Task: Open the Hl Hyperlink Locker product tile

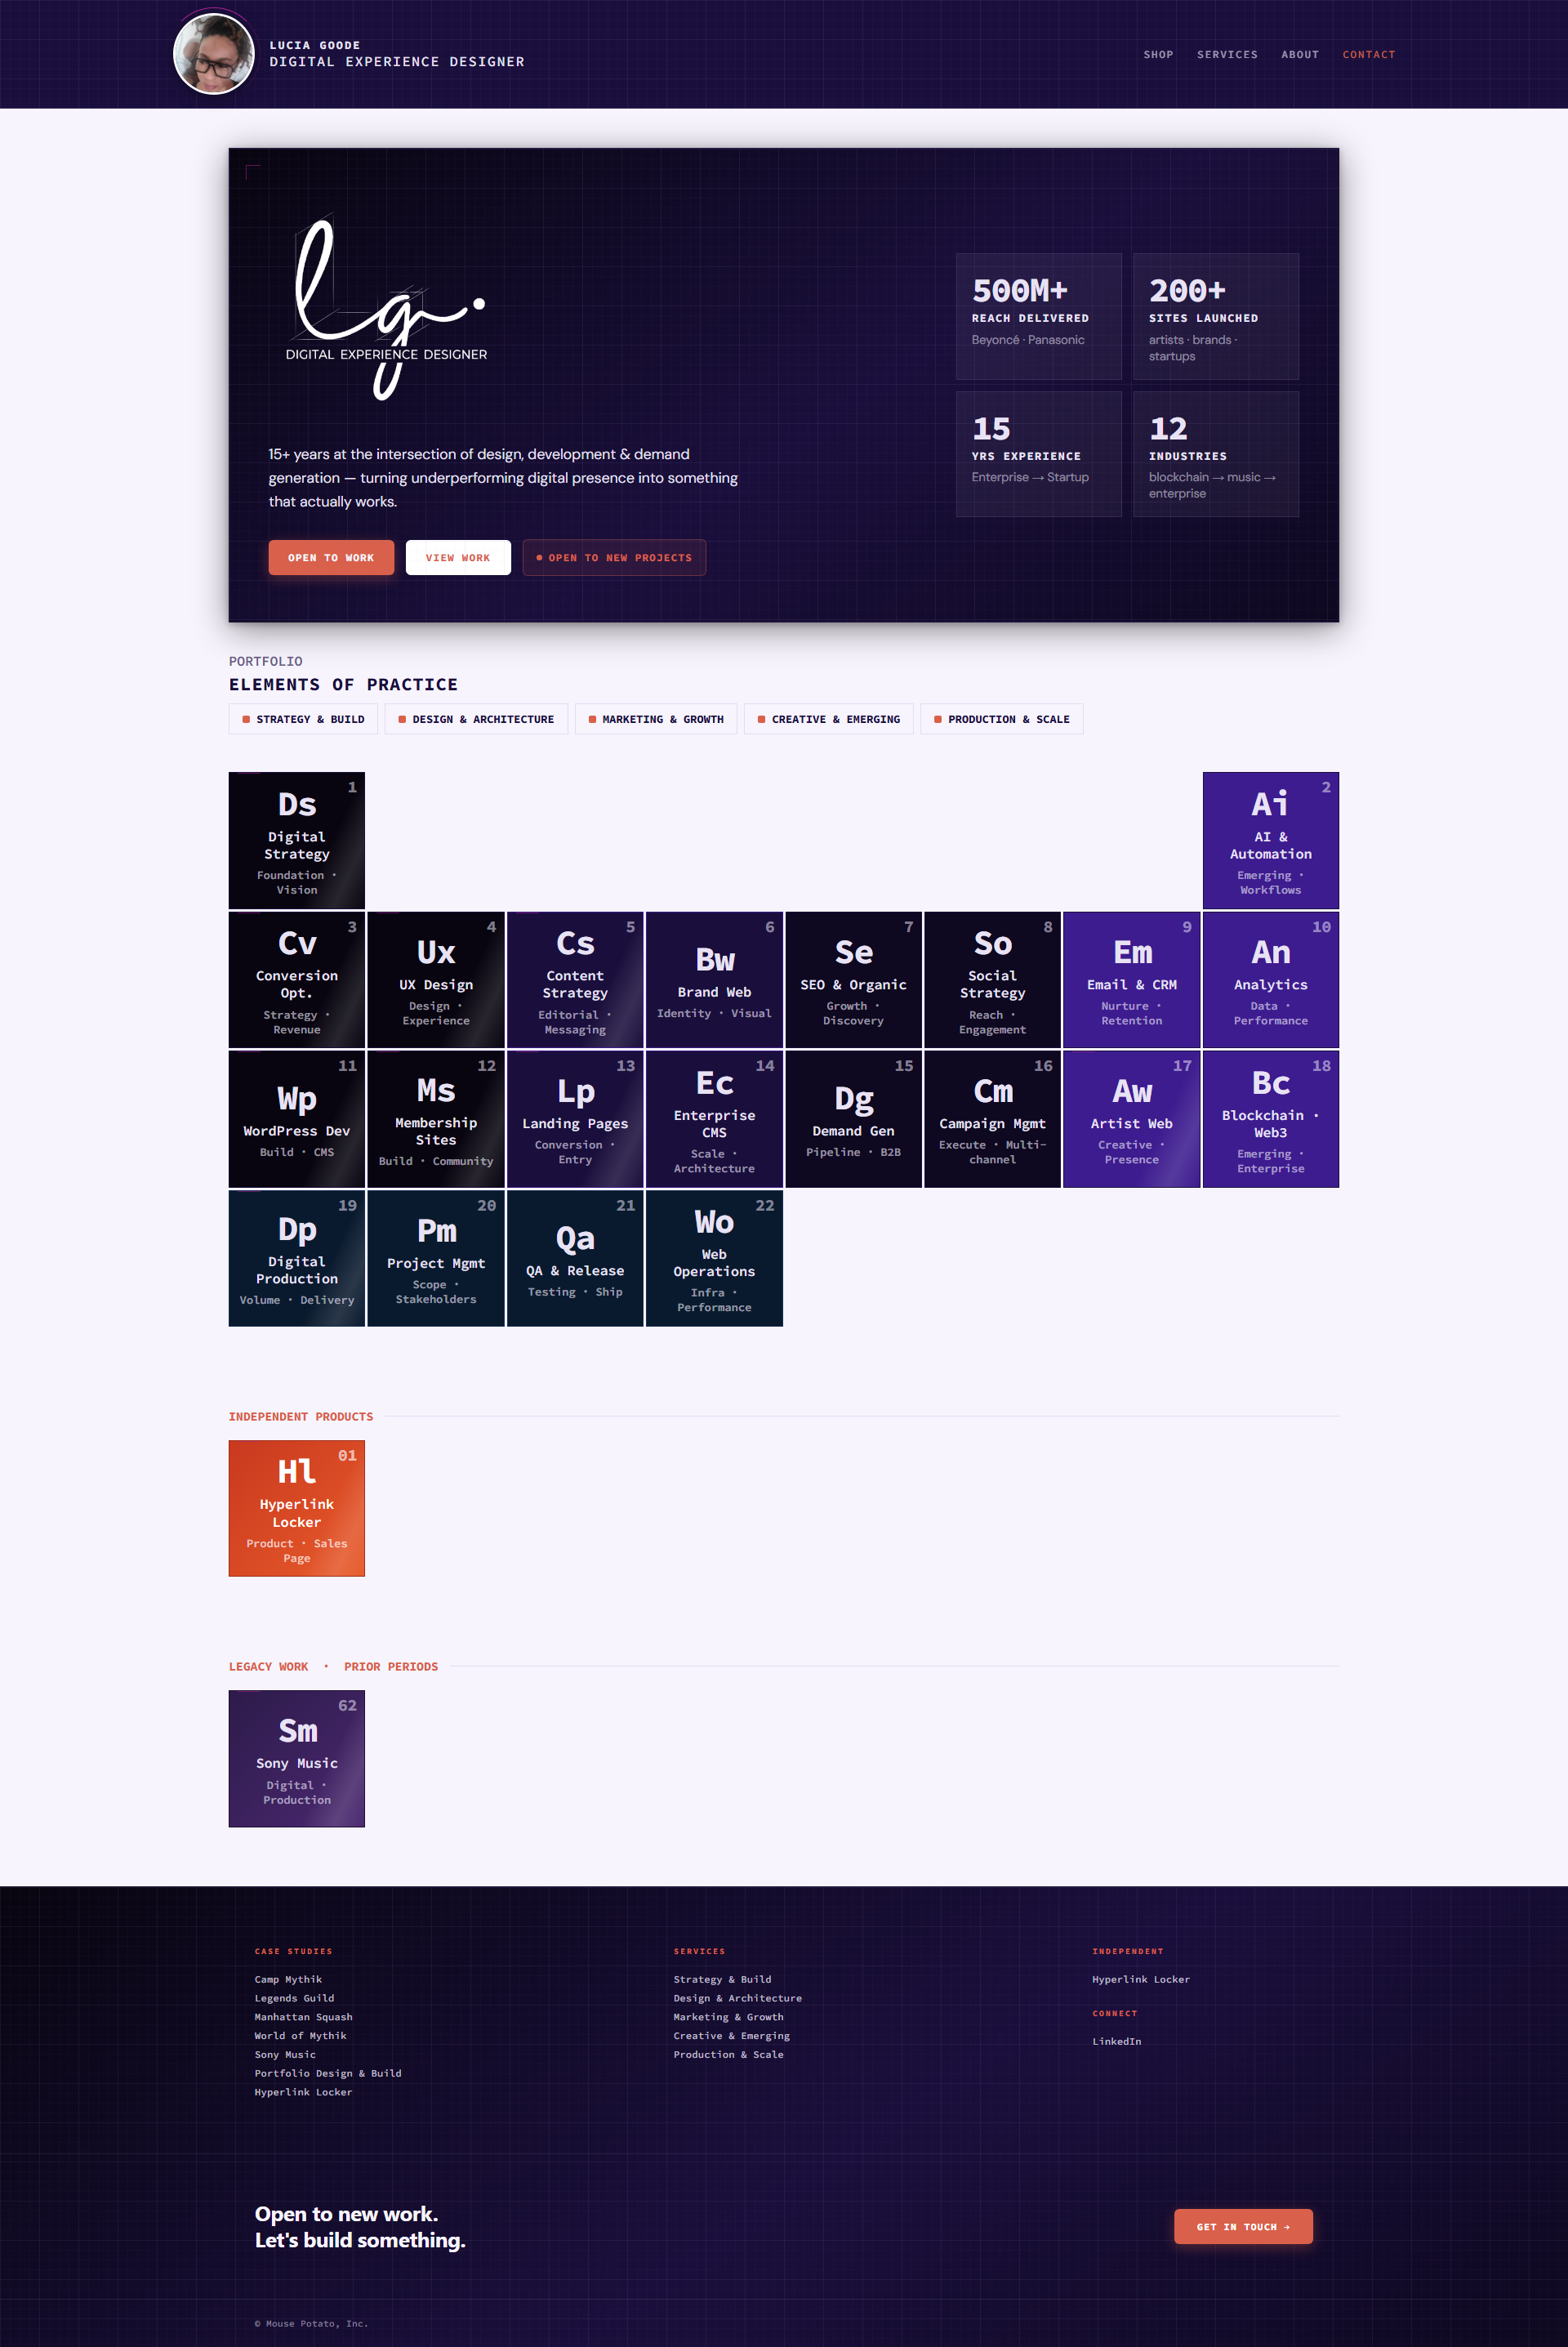Action: pyautogui.click(x=297, y=1508)
